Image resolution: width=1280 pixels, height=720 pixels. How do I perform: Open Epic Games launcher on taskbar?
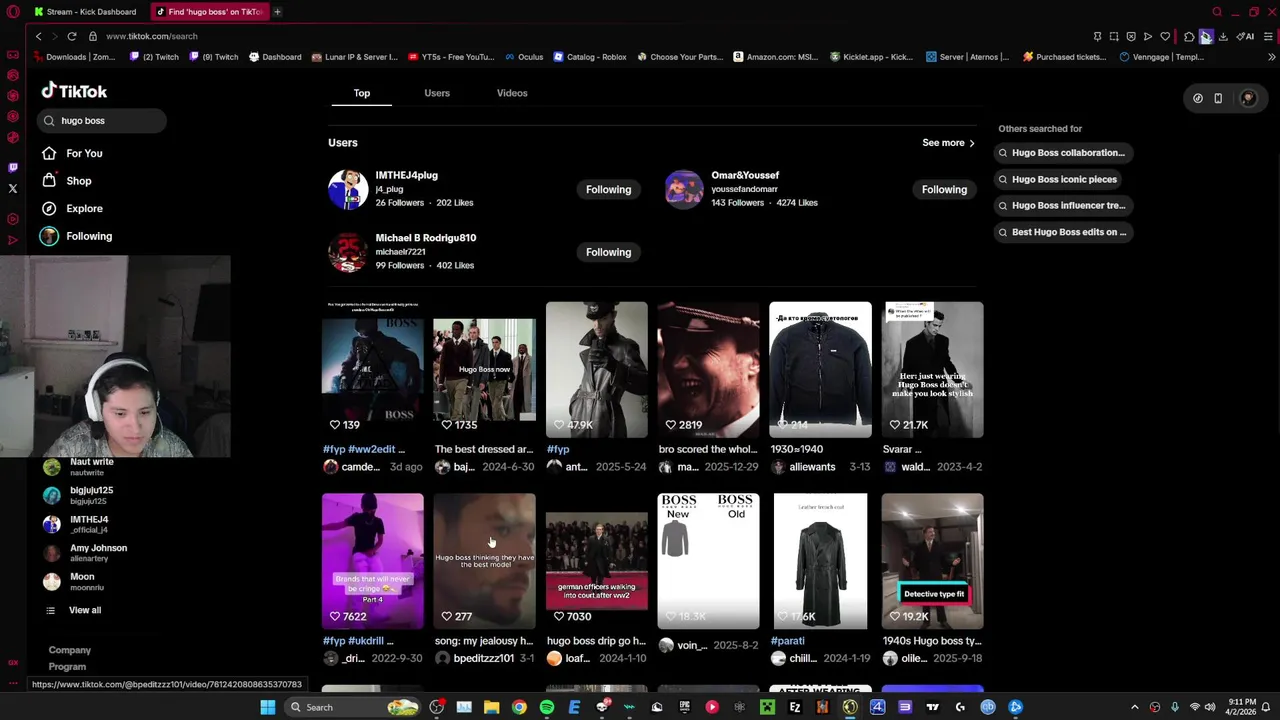click(685, 707)
